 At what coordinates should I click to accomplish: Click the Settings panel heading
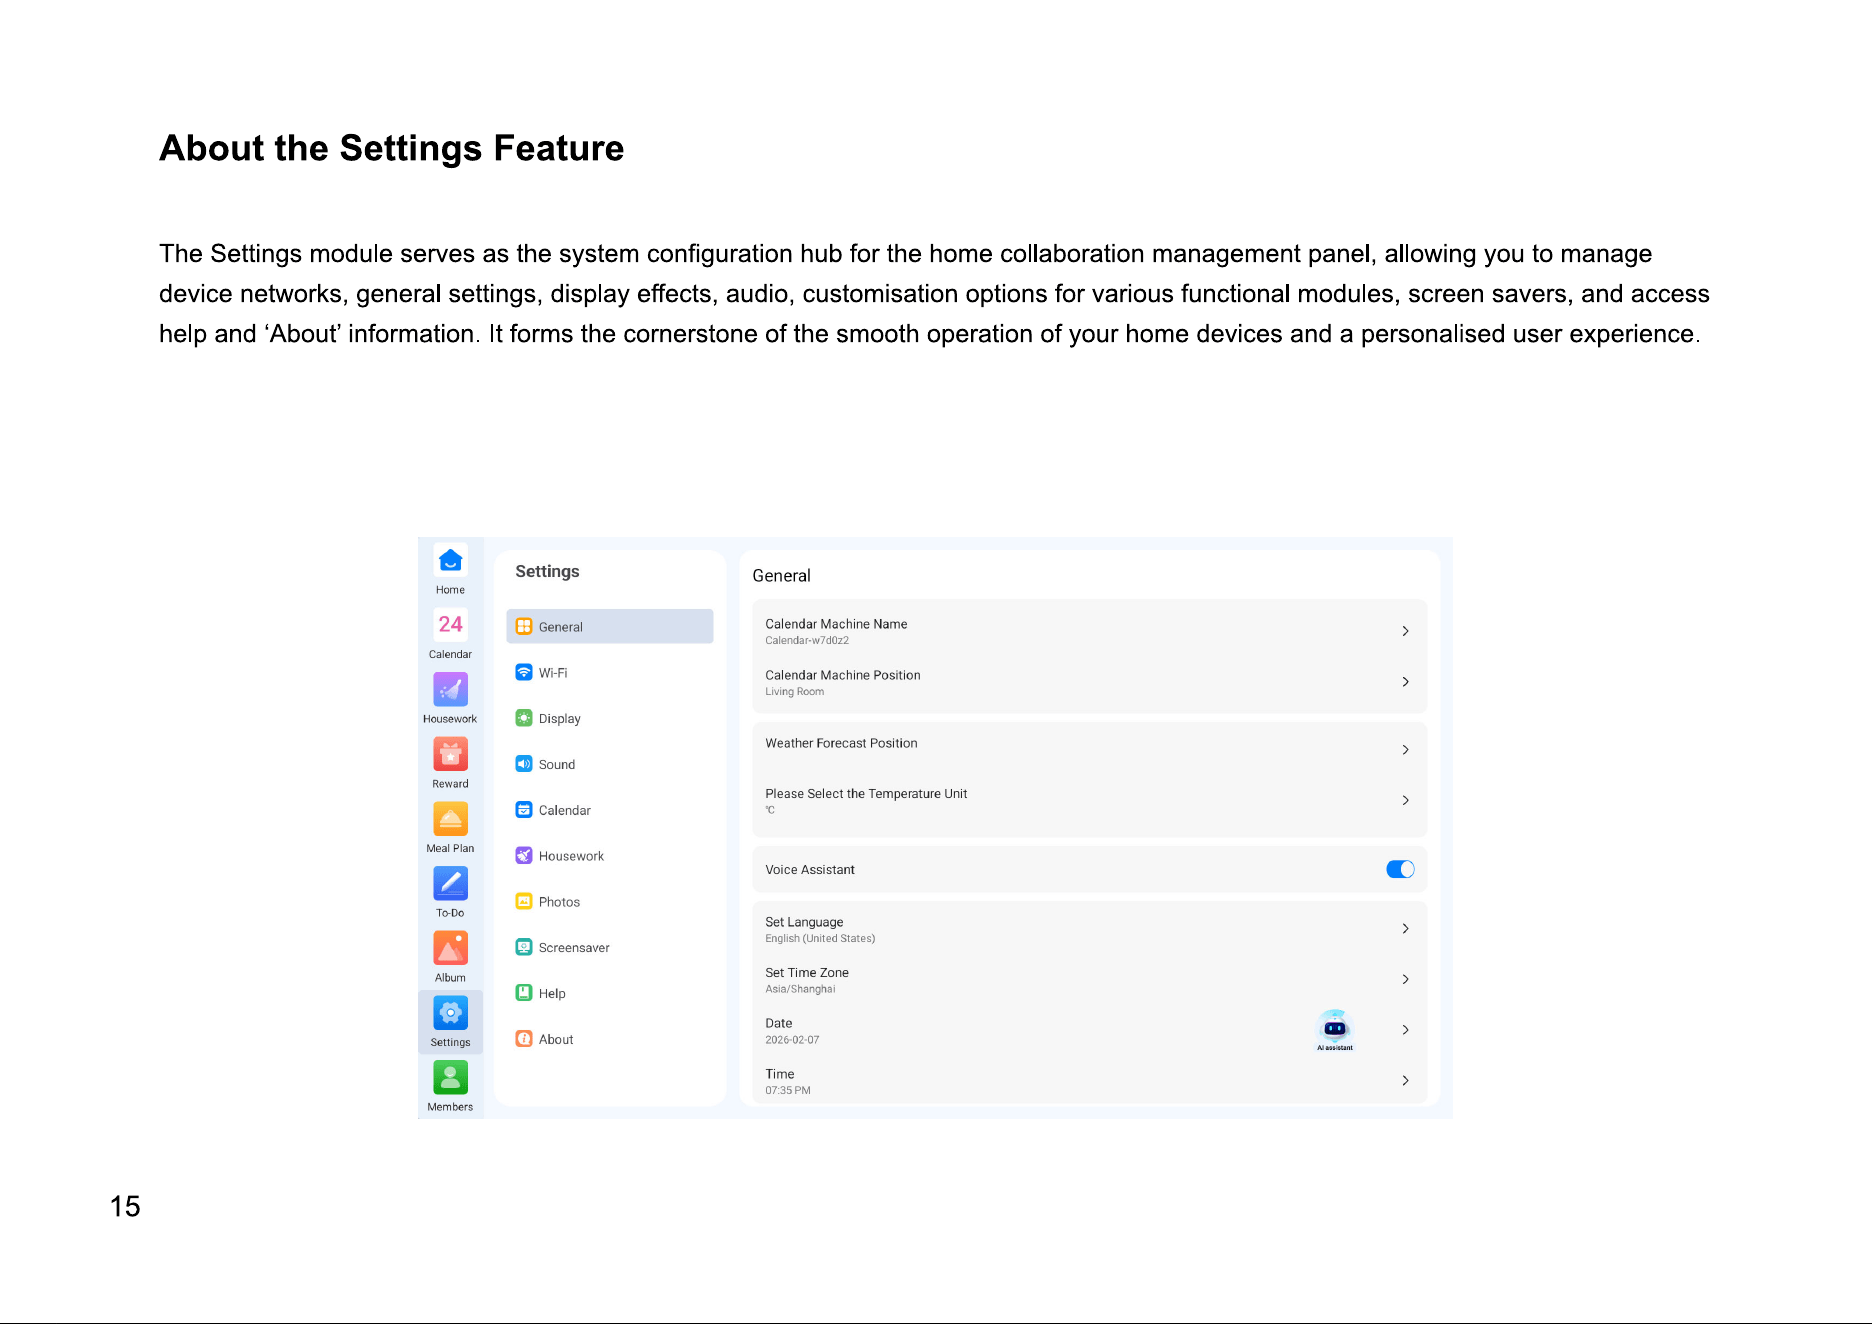point(547,571)
